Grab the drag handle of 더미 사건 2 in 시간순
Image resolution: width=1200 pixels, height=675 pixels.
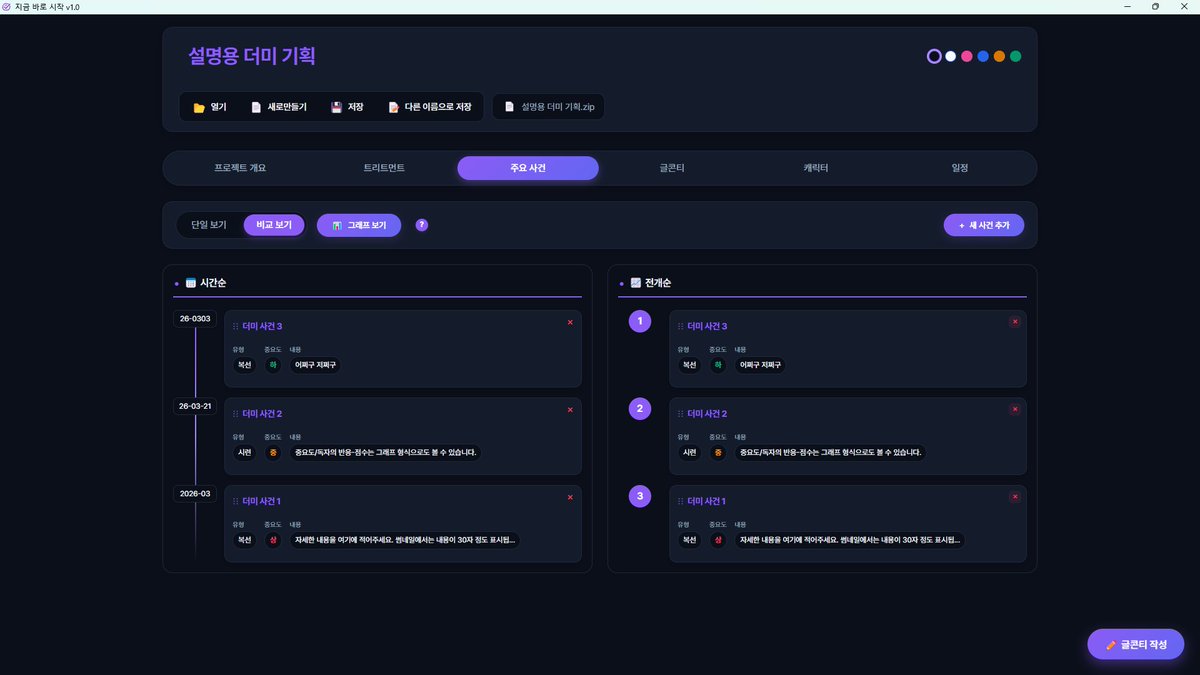coord(236,414)
